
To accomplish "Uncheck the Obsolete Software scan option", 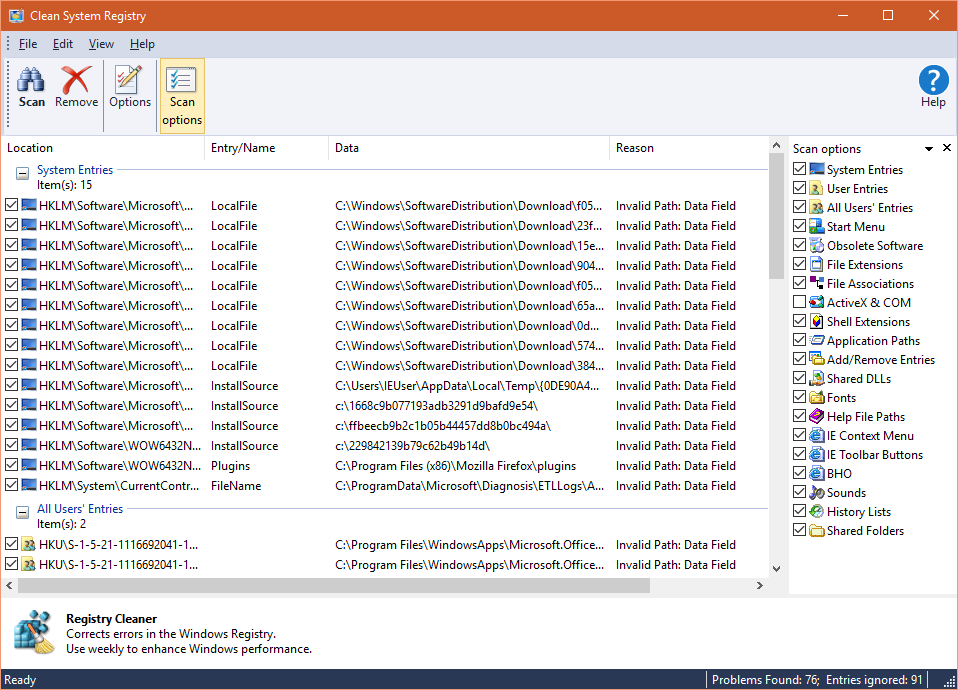I will point(799,246).
